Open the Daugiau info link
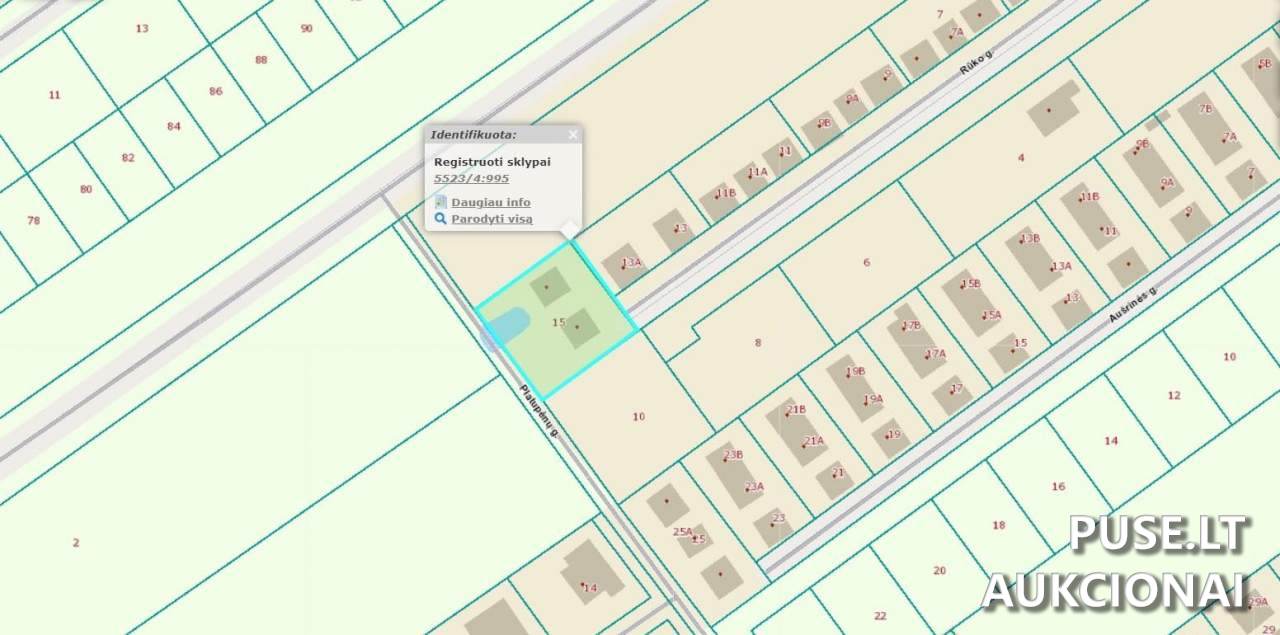The width and height of the screenshot is (1280, 635). pyautogui.click(x=491, y=202)
